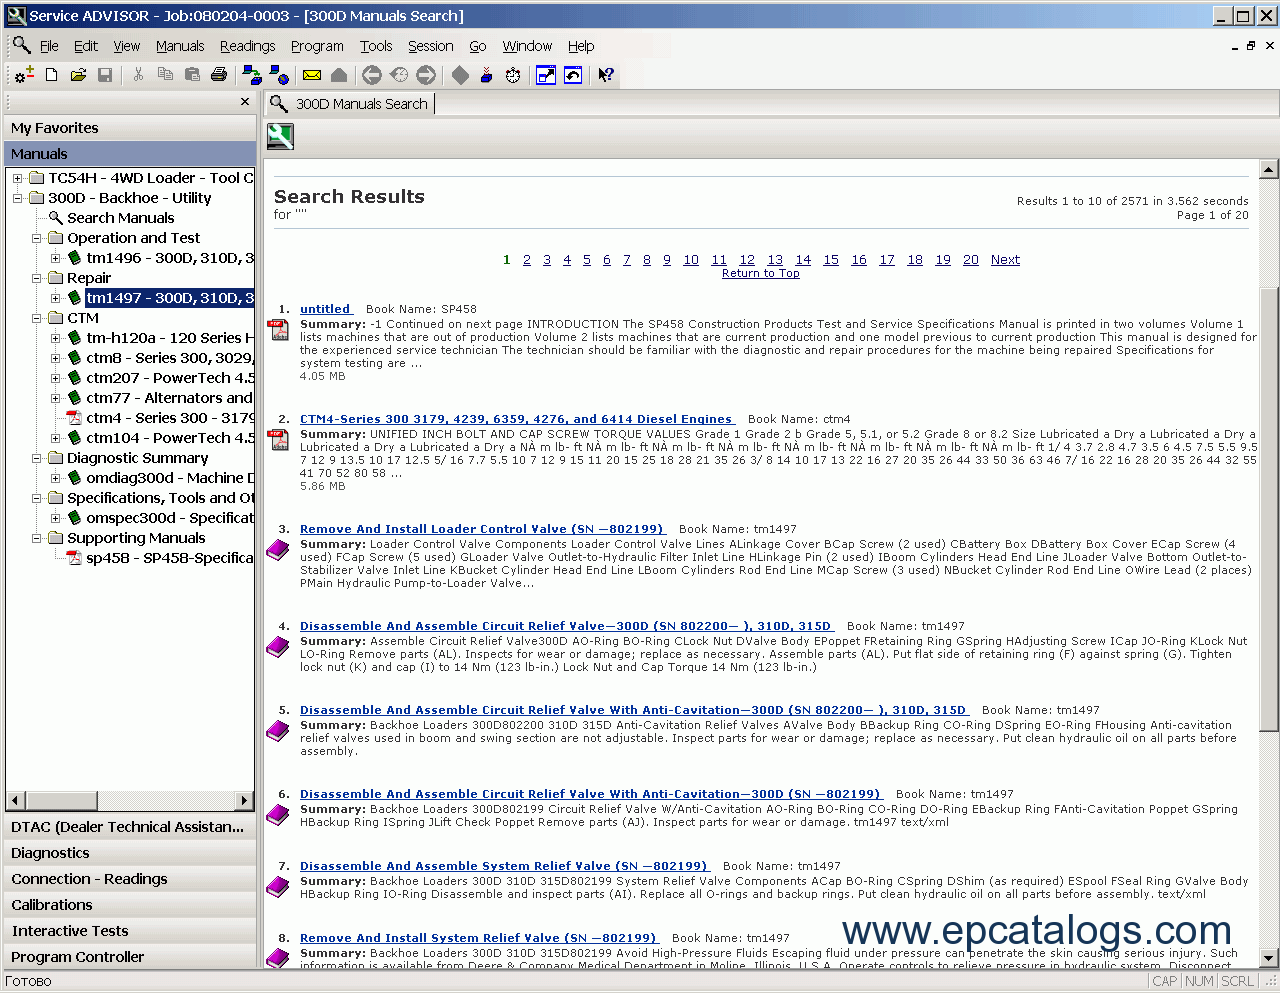The width and height of the screenshot is (1280, 993).
Task: Open the yellow envelope mail icon
Action: pos(312,75)
